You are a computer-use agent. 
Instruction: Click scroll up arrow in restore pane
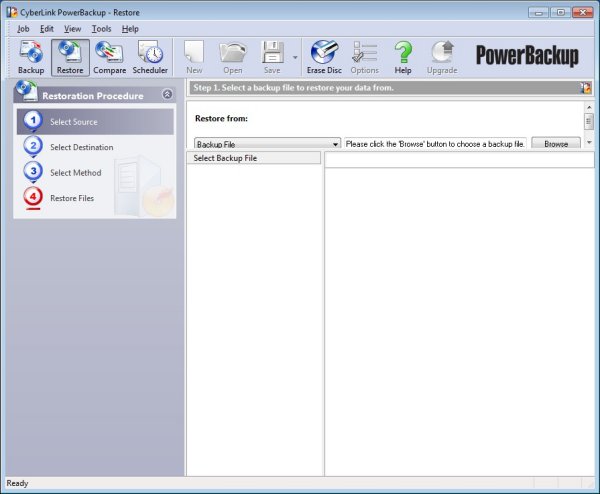[x=589, y=107]
